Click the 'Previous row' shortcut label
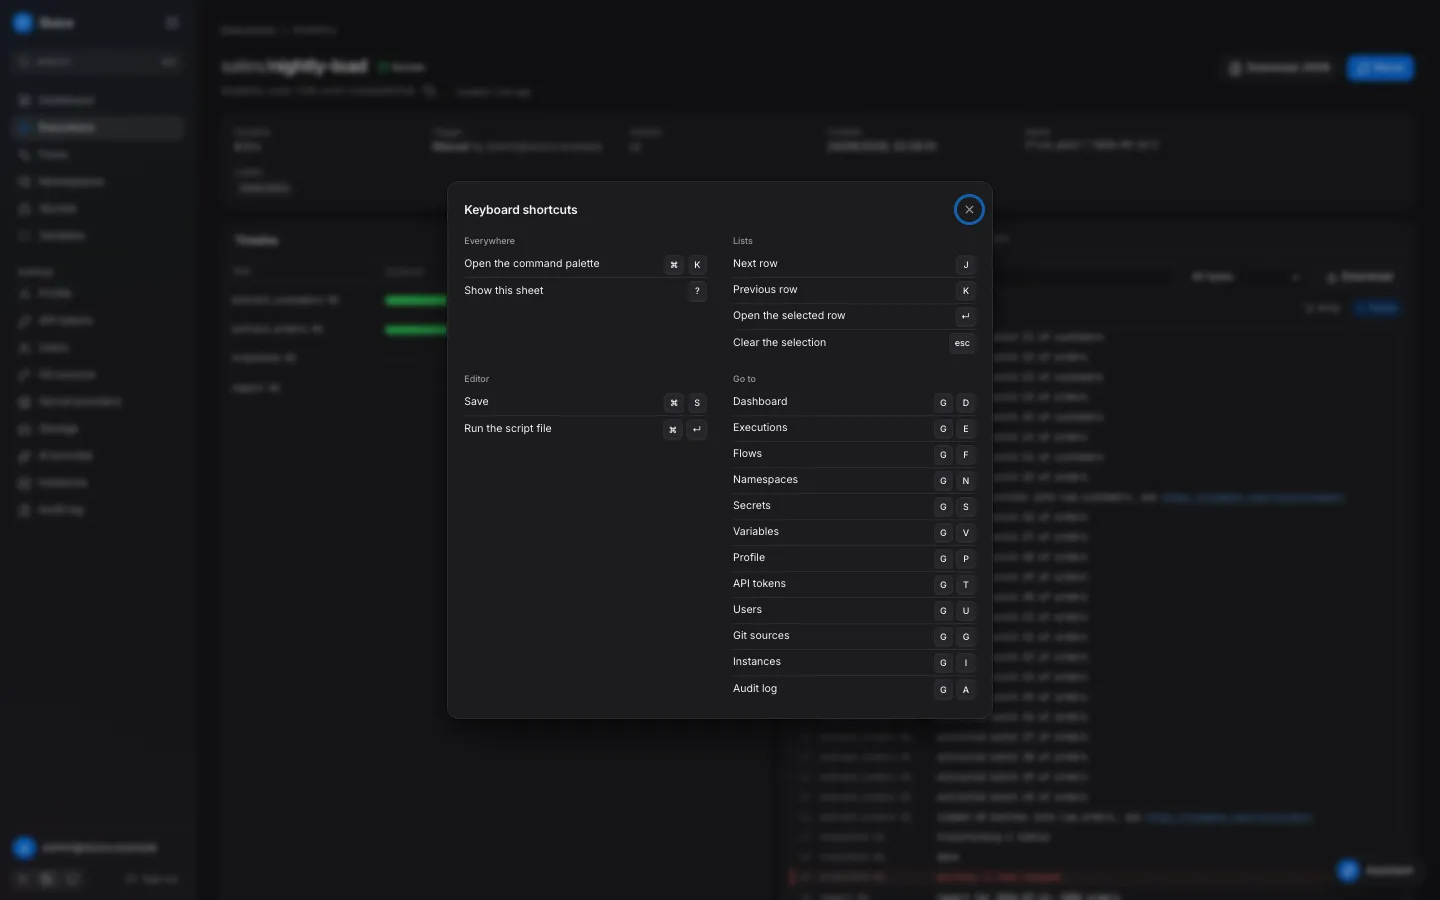The width and height of the screenshot is (1440, 900). tap(765, 290)
